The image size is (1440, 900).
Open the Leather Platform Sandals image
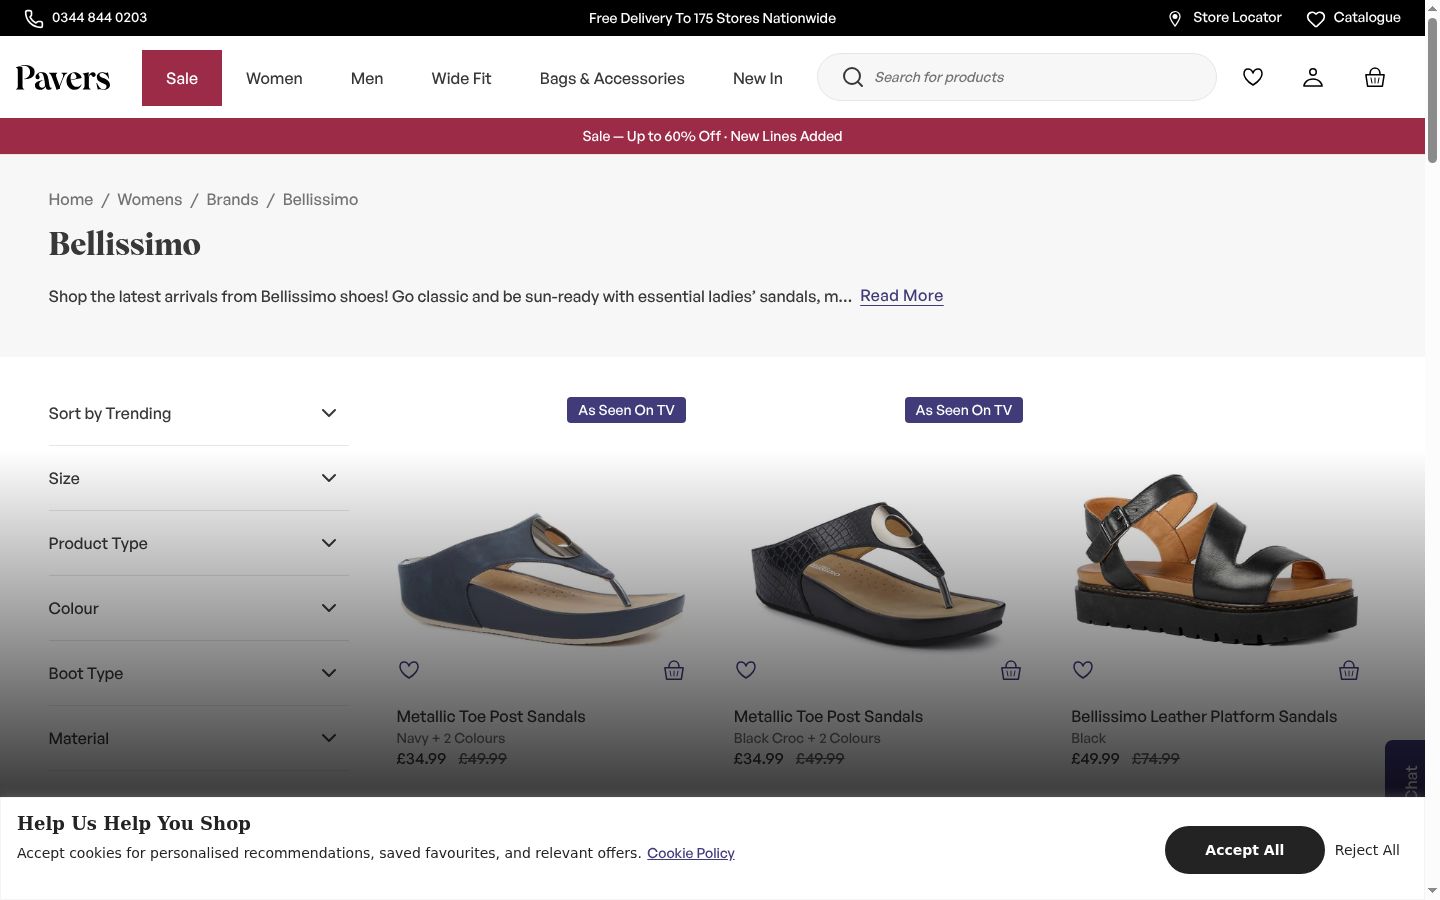pyautogui.click(x=1216, y=560)
